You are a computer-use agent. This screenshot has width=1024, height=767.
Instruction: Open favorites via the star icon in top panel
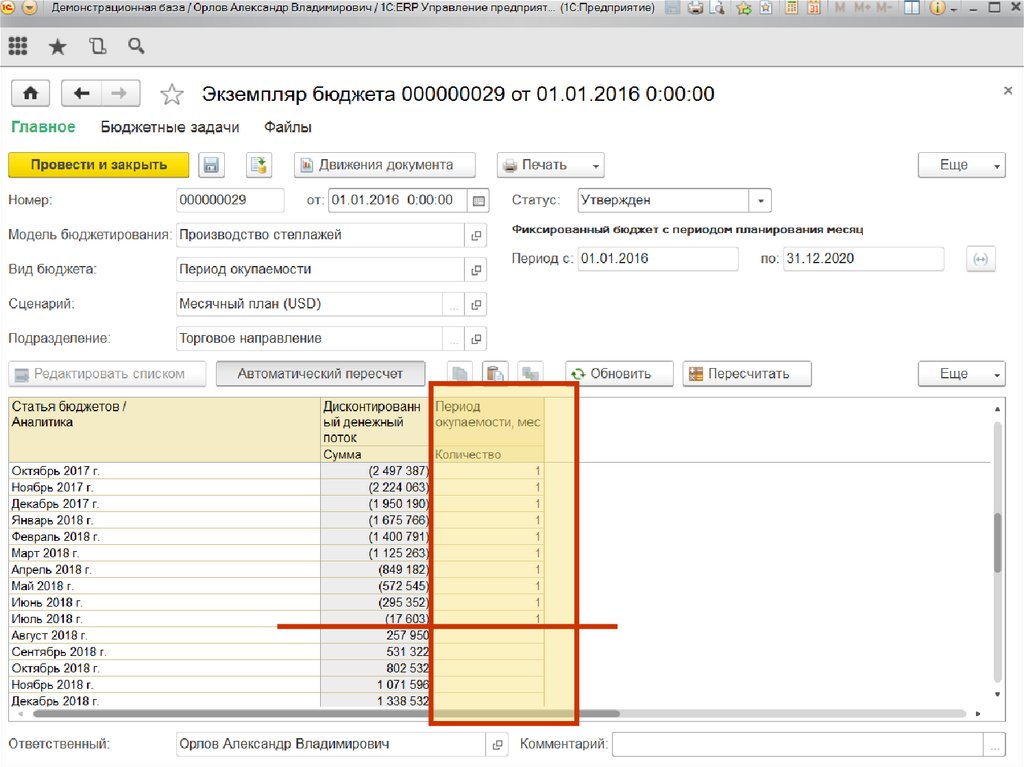point(57,46)
